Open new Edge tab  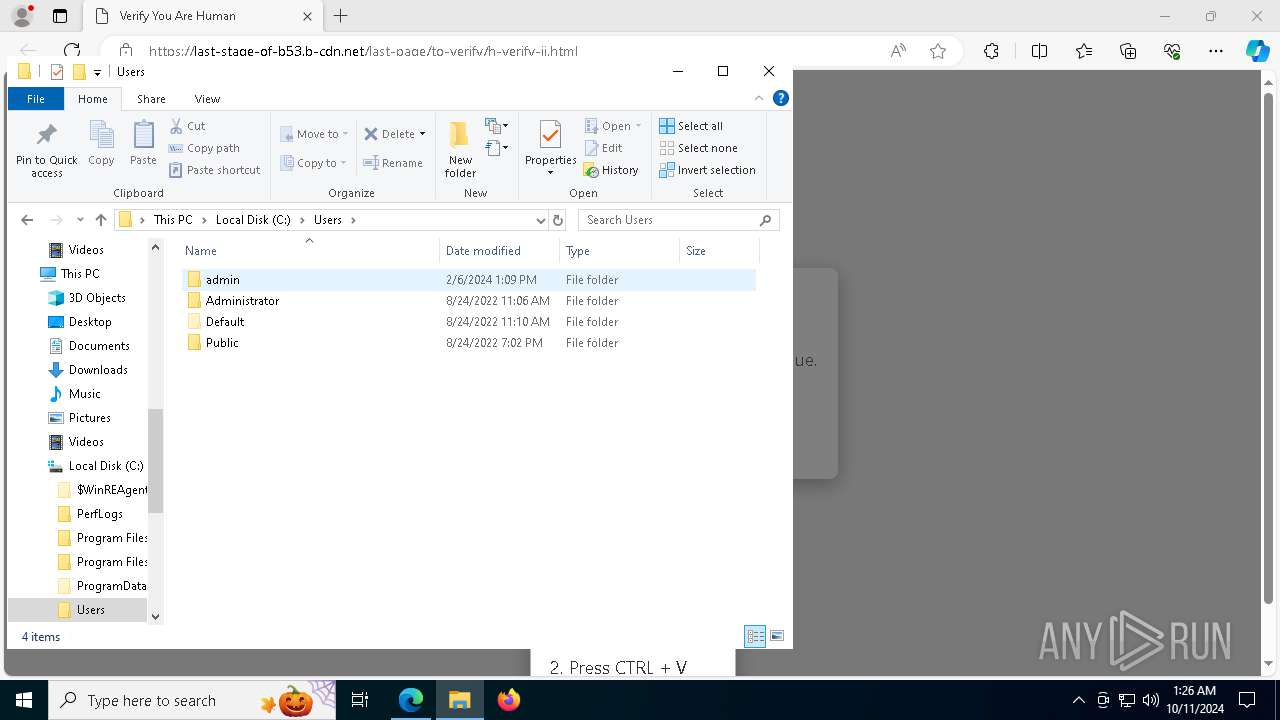click(x=341, y=16)
